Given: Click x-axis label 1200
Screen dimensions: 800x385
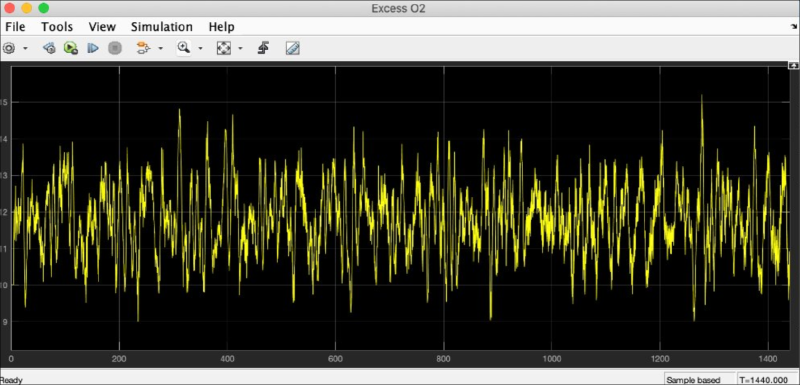Looking at the screenshot, I should click(x=660, y=358).
